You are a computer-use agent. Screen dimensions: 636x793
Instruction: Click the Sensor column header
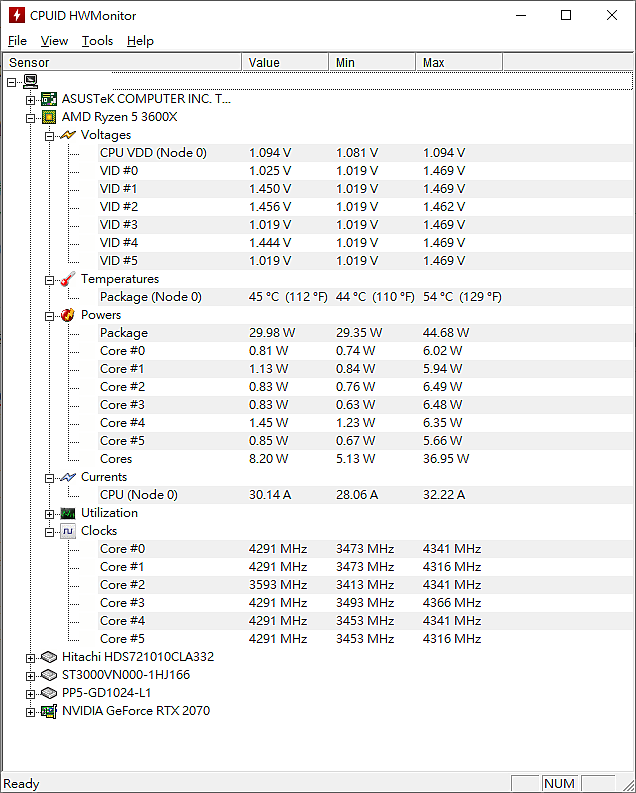click(x=122, y=62)
